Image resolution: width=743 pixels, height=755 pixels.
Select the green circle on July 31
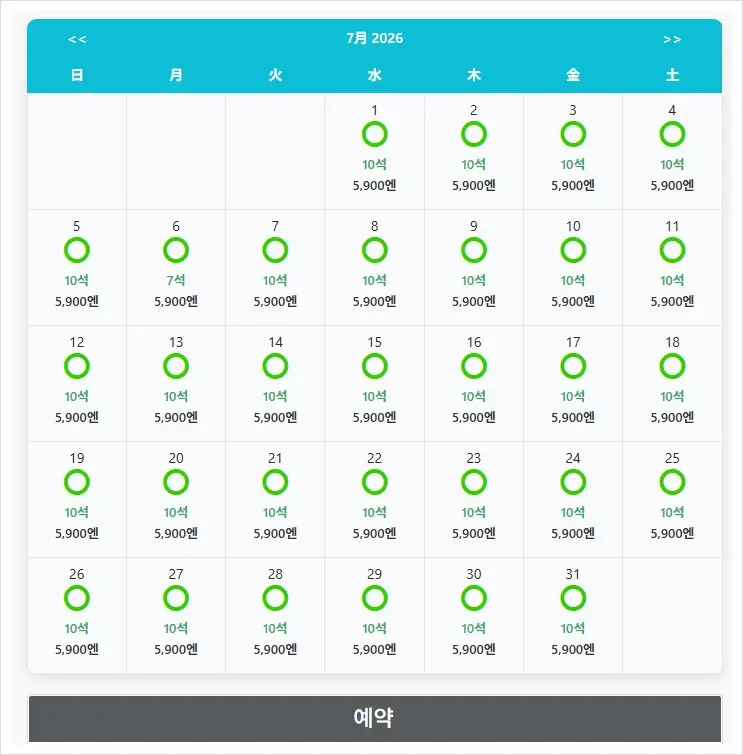point(573,598)
